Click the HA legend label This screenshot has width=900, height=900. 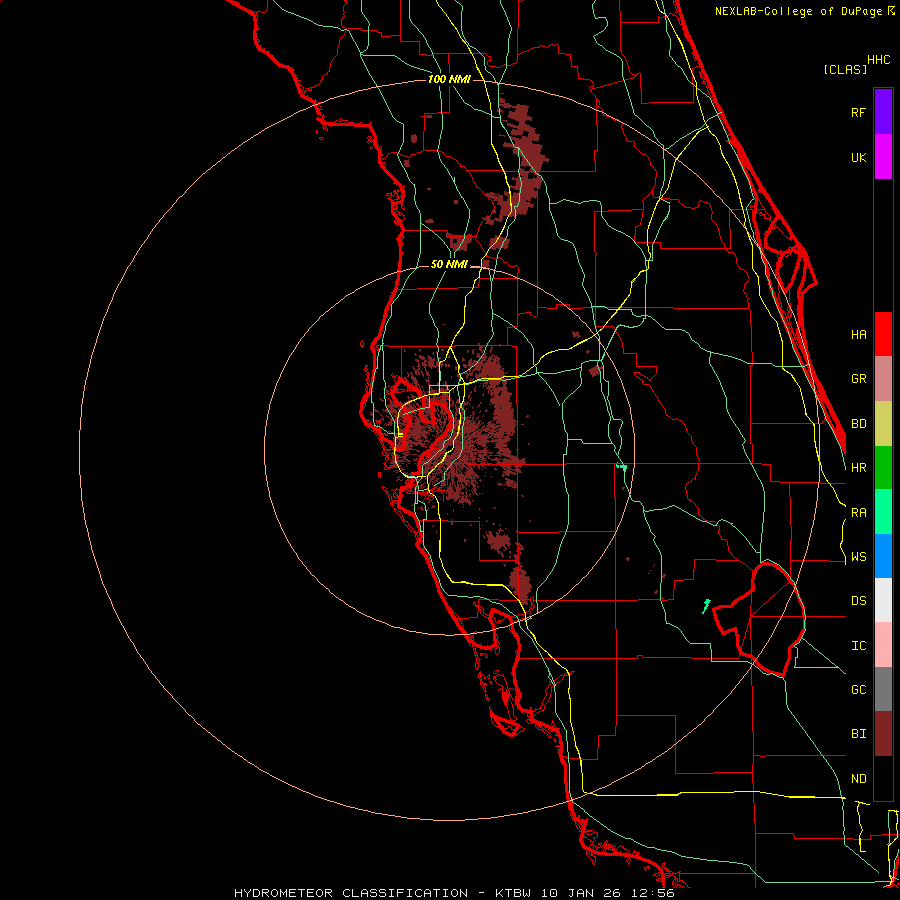tap(858, 334)
